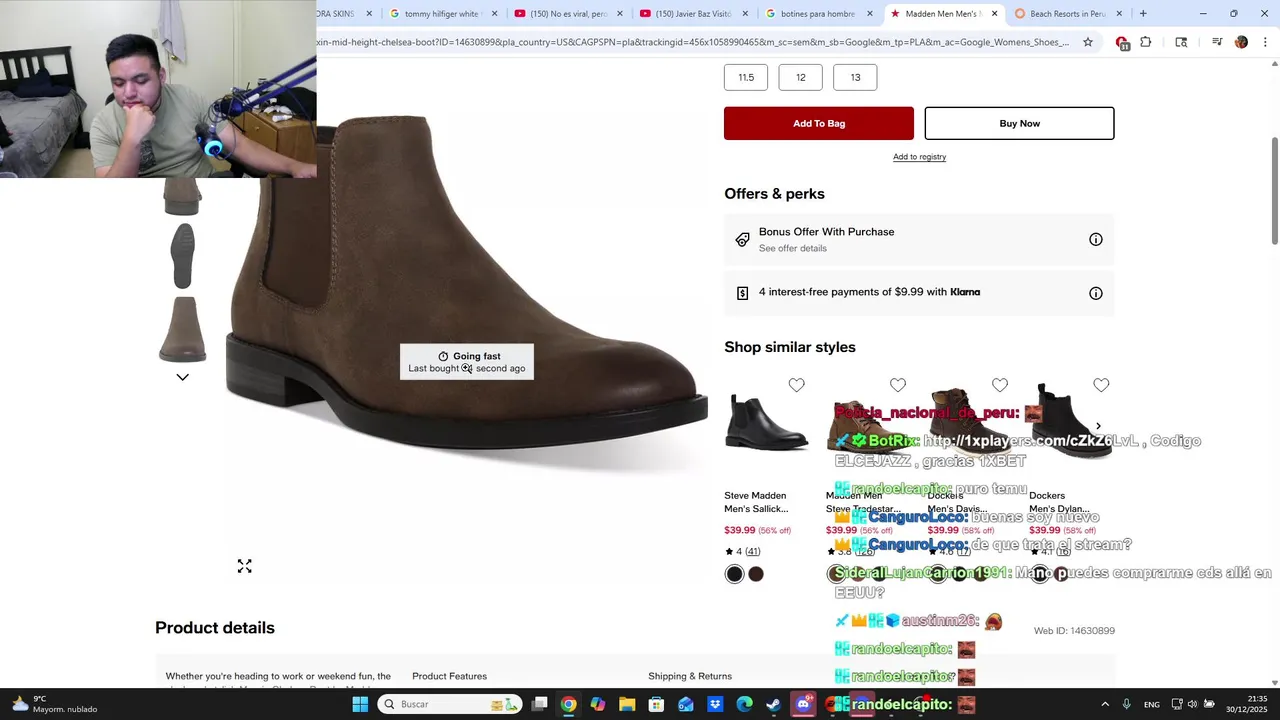Open the Chrome three-dot menu
The height and width of the screenshot is (720, 1280).
pos(1266,42)
